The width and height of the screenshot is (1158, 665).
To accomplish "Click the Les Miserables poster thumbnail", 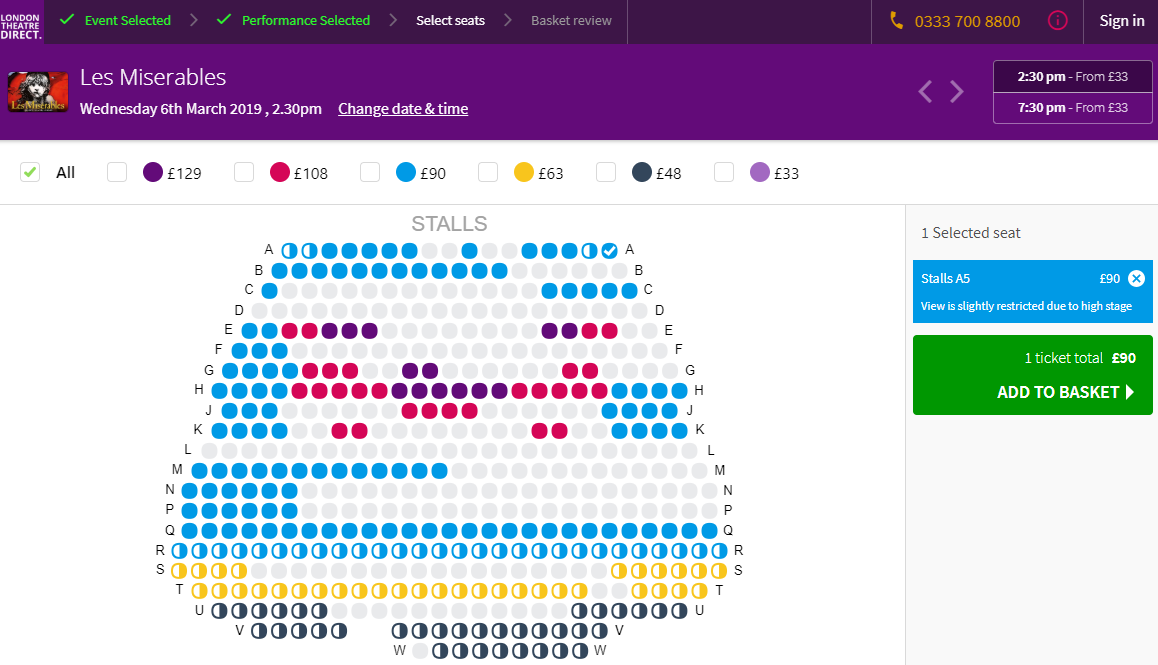I will tap(38, 92).
